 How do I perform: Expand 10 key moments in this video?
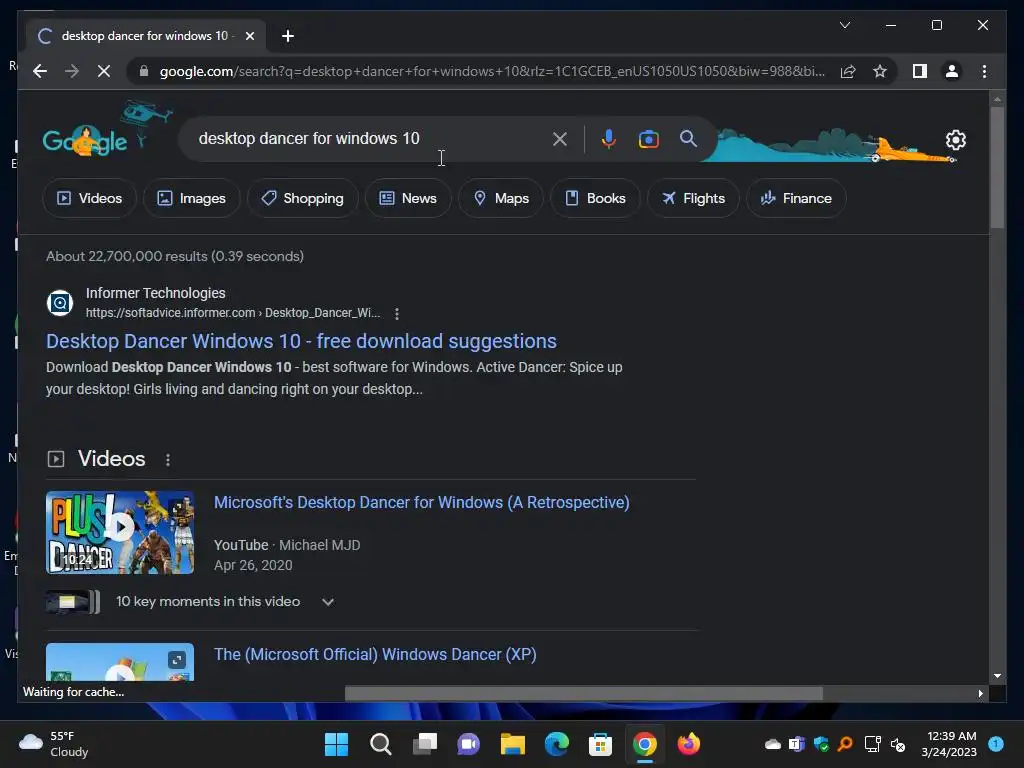click(327, 601)
